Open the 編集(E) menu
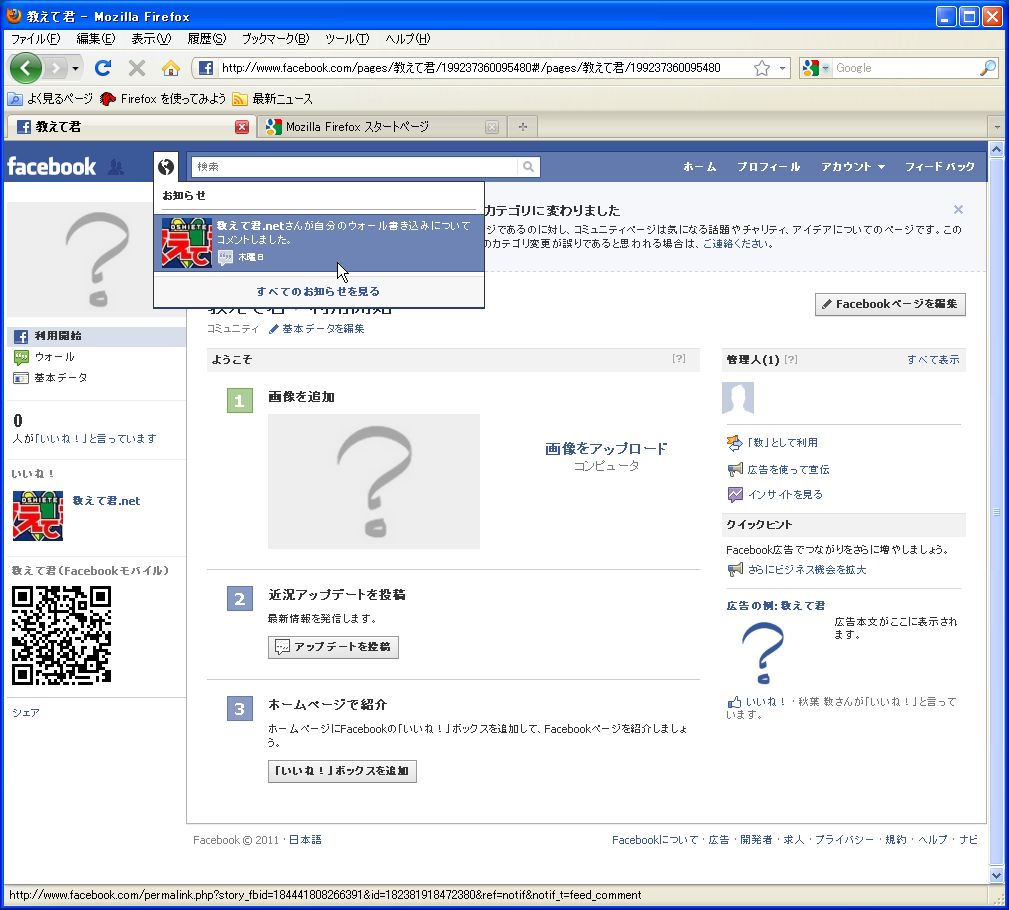The image size is (1009, 910). coord(96,39)
